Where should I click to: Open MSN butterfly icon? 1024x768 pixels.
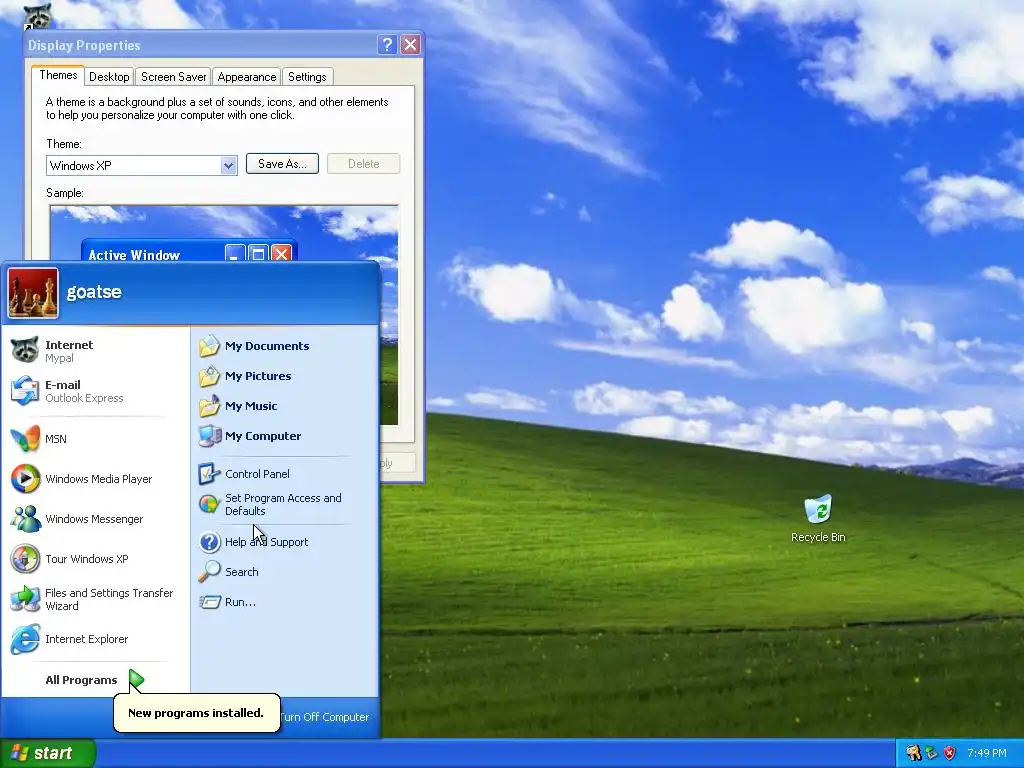[x=25, y=438]
